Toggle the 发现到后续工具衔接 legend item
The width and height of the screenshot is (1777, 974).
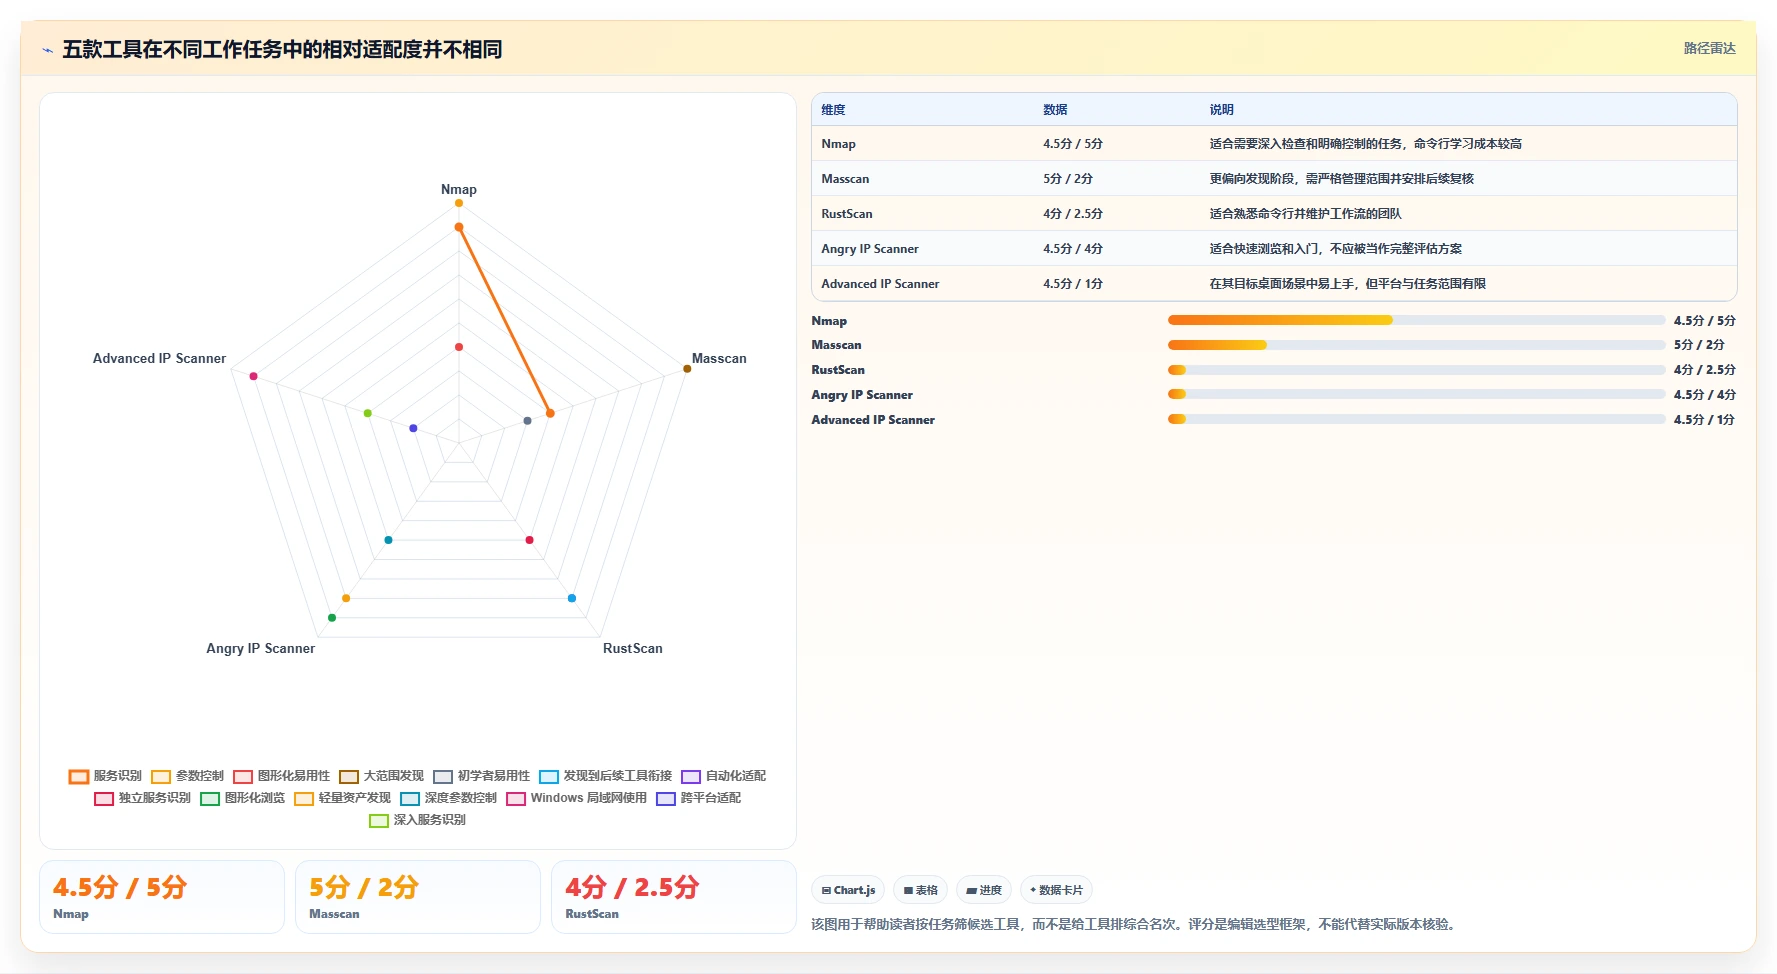(x=605, y=776)
